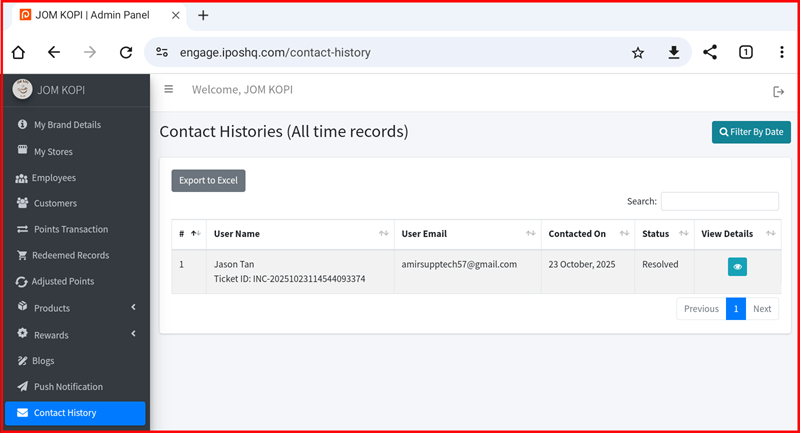Focus the Search input field
Screen dimensions: 800x433
point(719,201)
